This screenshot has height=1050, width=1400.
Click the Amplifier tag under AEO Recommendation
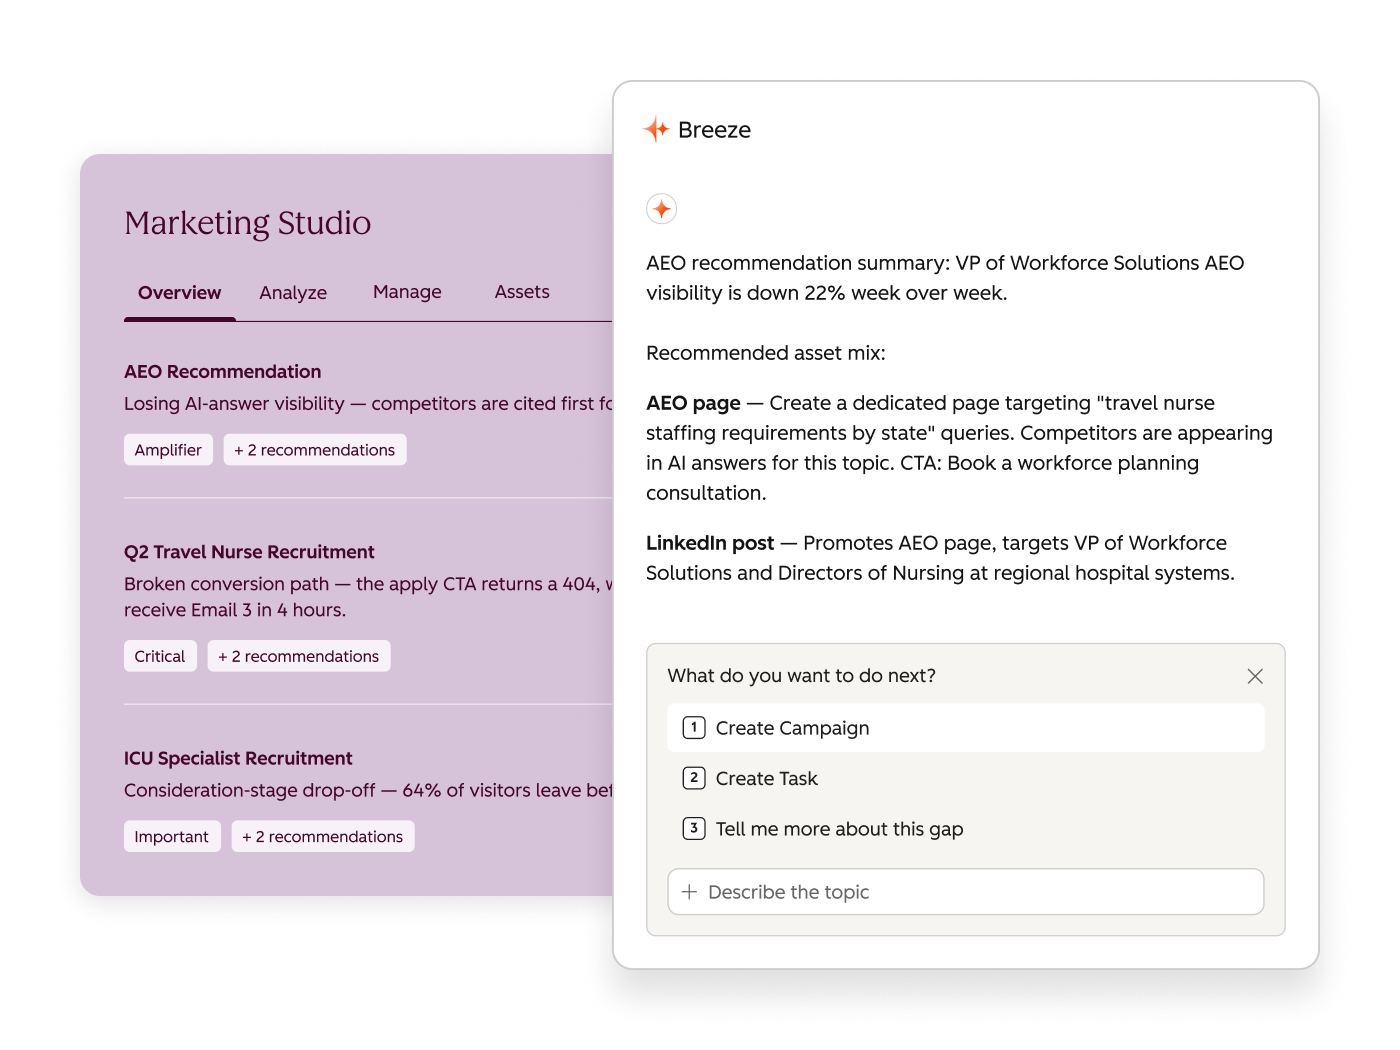point(168,450)
